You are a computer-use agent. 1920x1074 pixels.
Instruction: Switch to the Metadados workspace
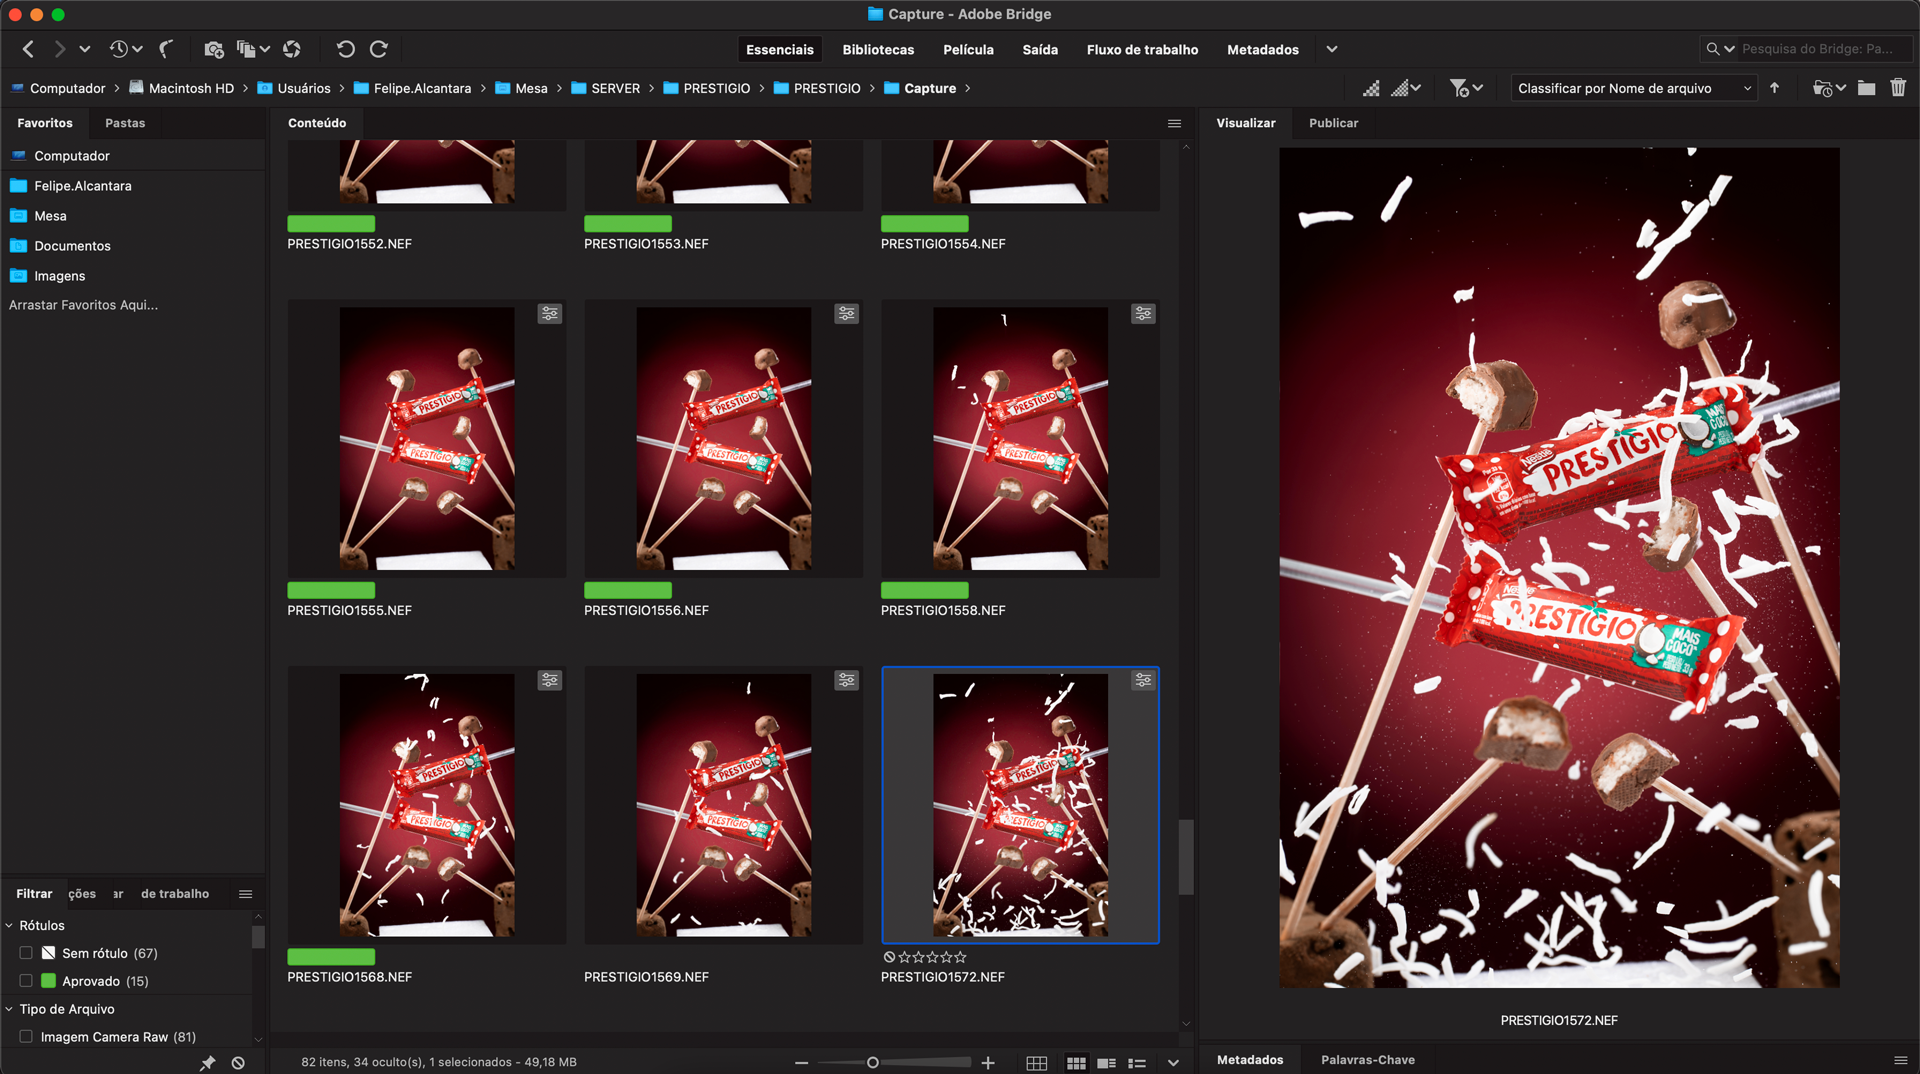(1263, 49)
